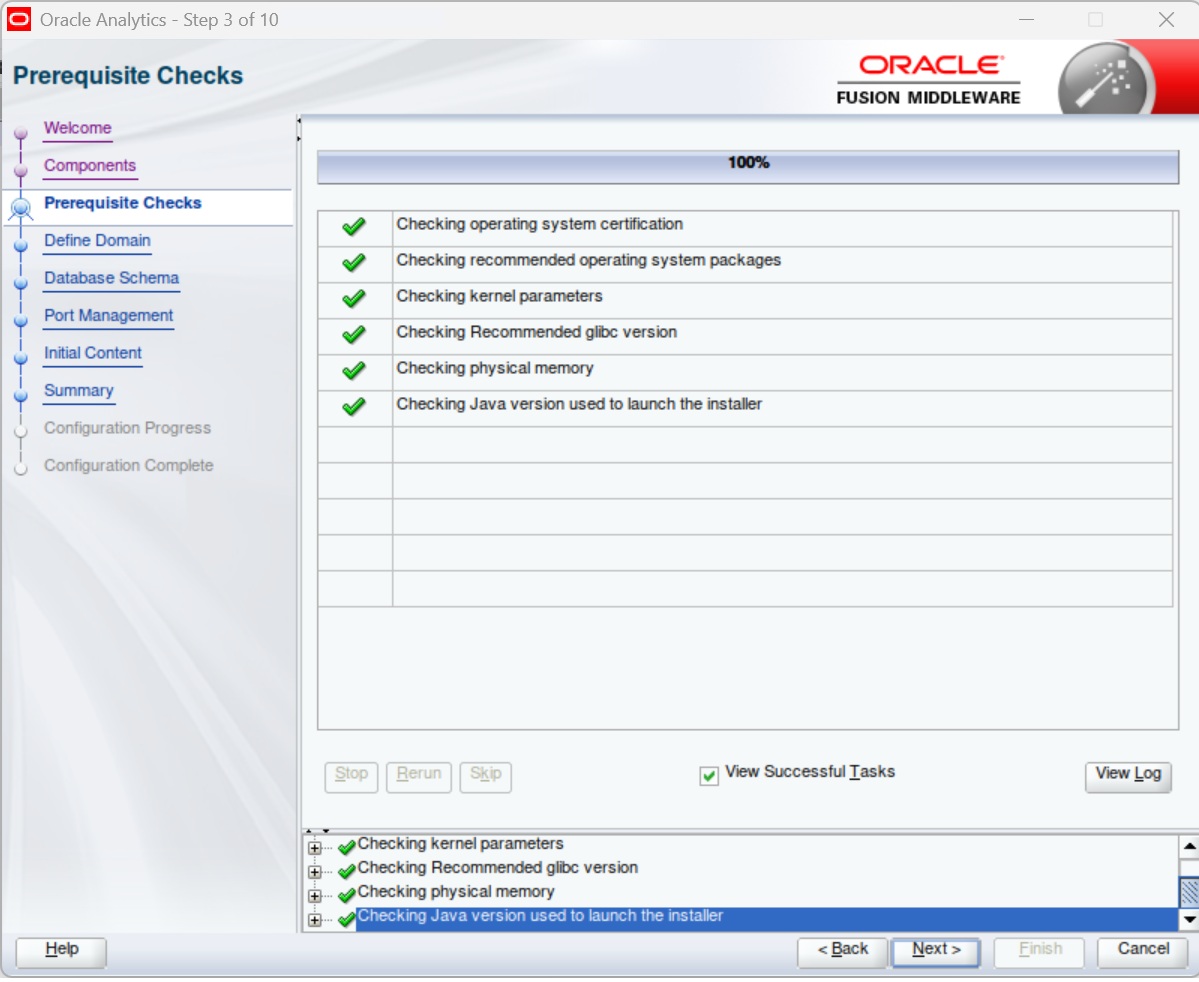Open the Database Schema step
The image size is (1199, 982).
112,278
